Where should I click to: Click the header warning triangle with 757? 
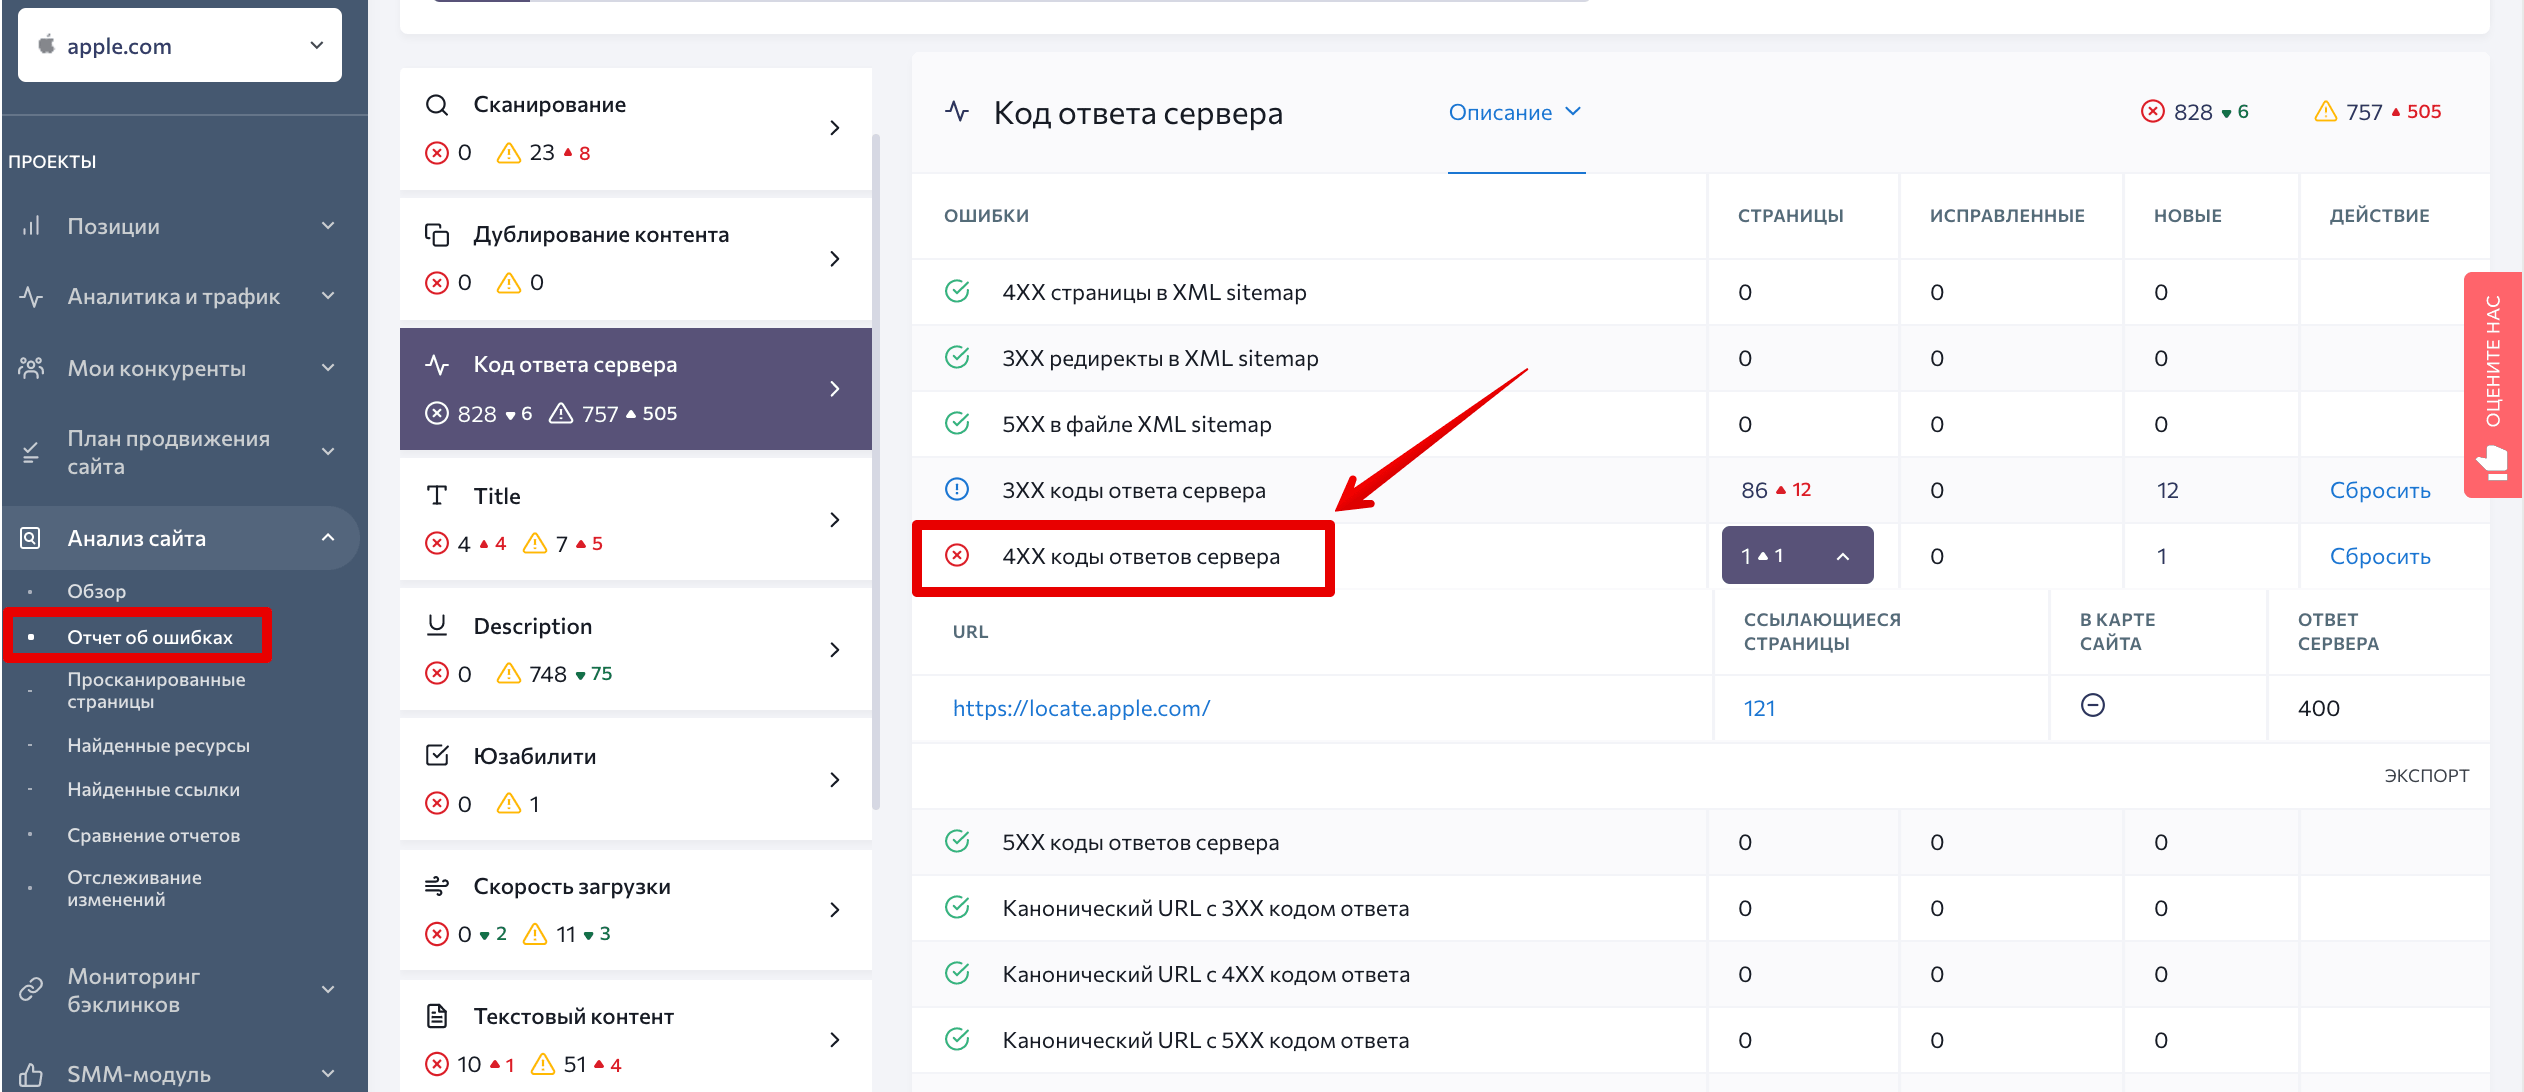(2326, 111)
